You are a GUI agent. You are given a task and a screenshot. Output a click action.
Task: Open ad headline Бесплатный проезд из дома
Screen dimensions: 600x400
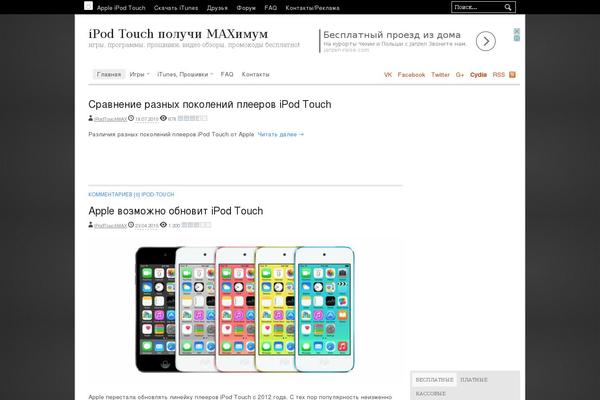pyautogui.click(x=392, y=35)
